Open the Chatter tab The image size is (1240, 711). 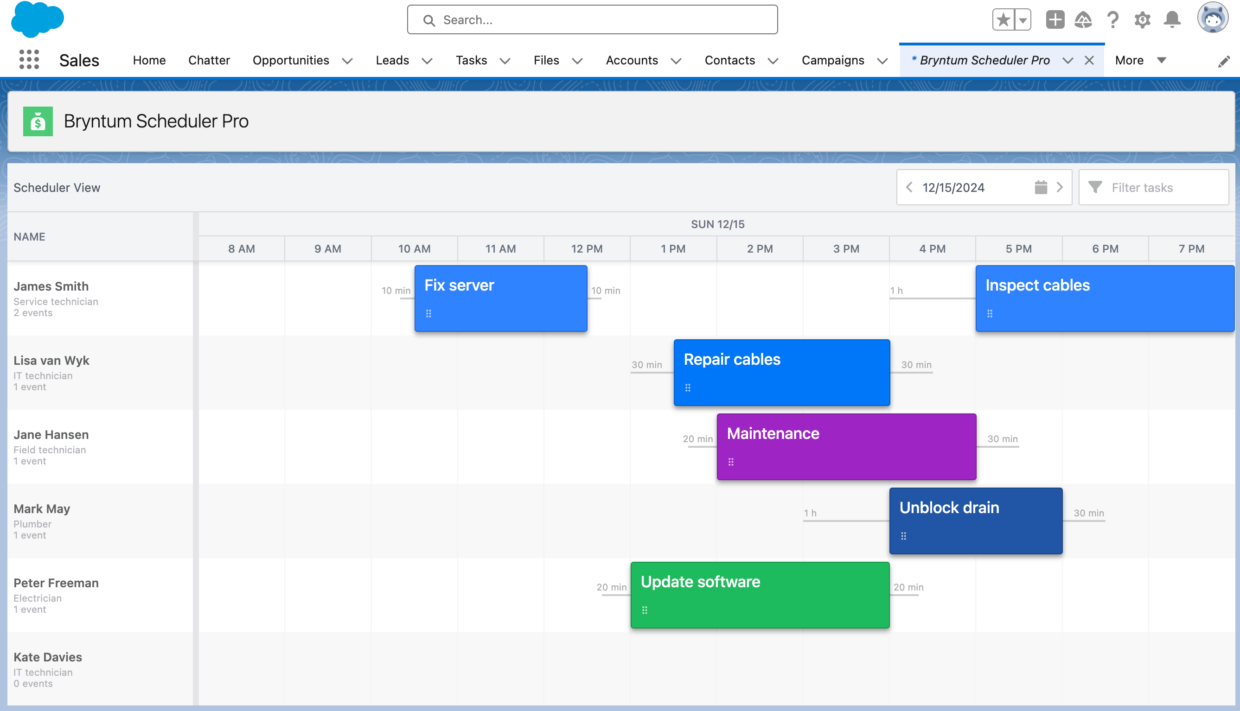click(x=209, y=60)
